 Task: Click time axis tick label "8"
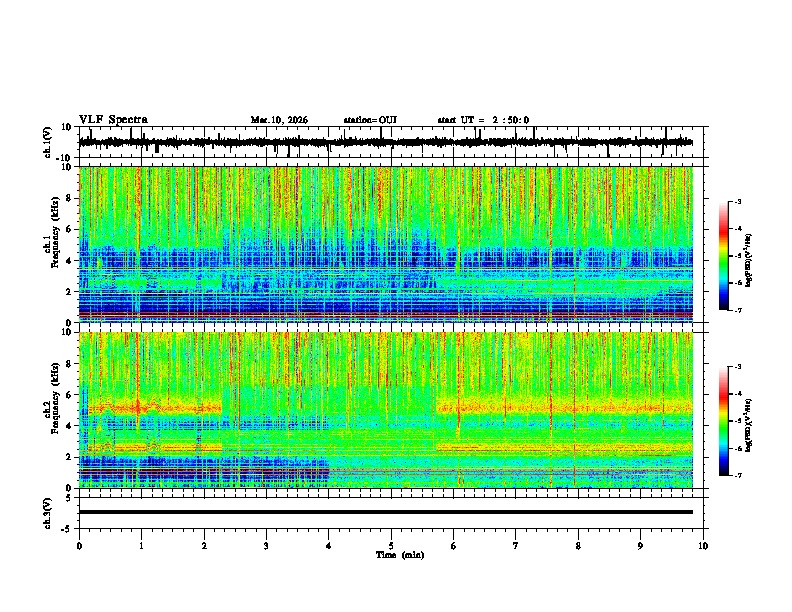pyautogui.click(x=578, y=546)
